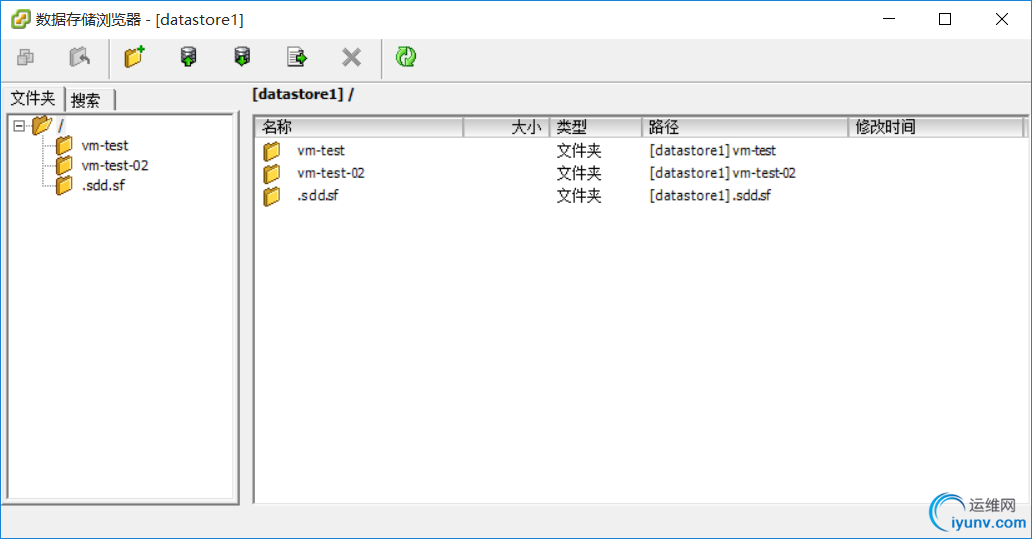Image resolution: width=1032 pixels, height=539 pixels.
Task: Sort by 名称 column header
Action: (359, 127)
